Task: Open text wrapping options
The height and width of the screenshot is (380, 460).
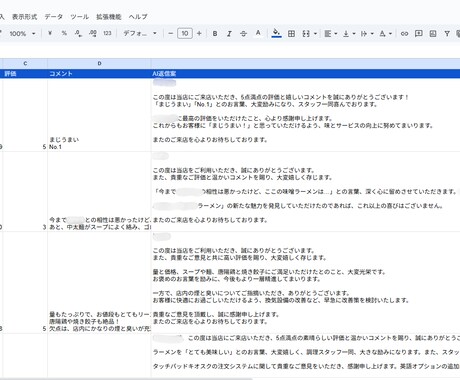Action: tap(367, 33)
